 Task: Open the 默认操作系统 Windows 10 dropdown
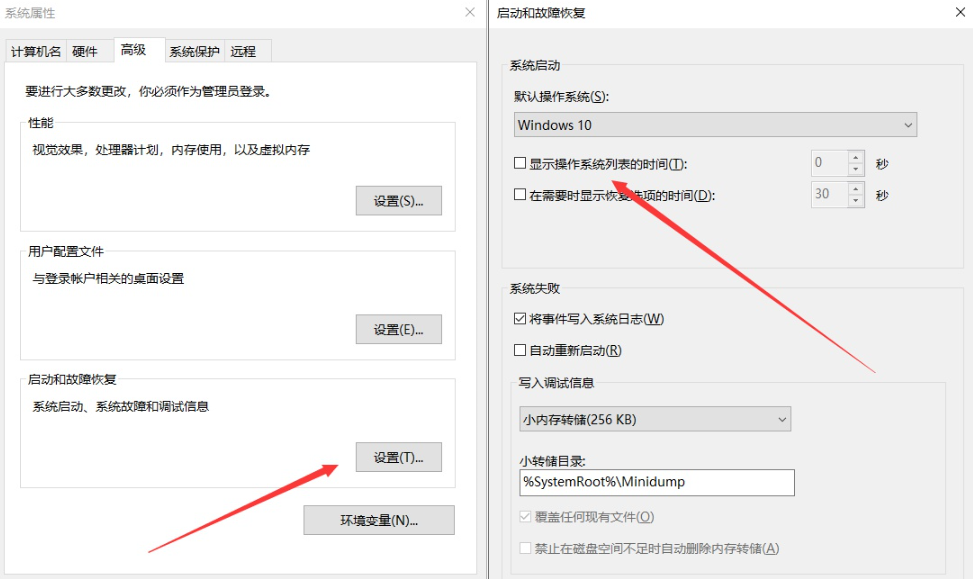click(715, 125)
